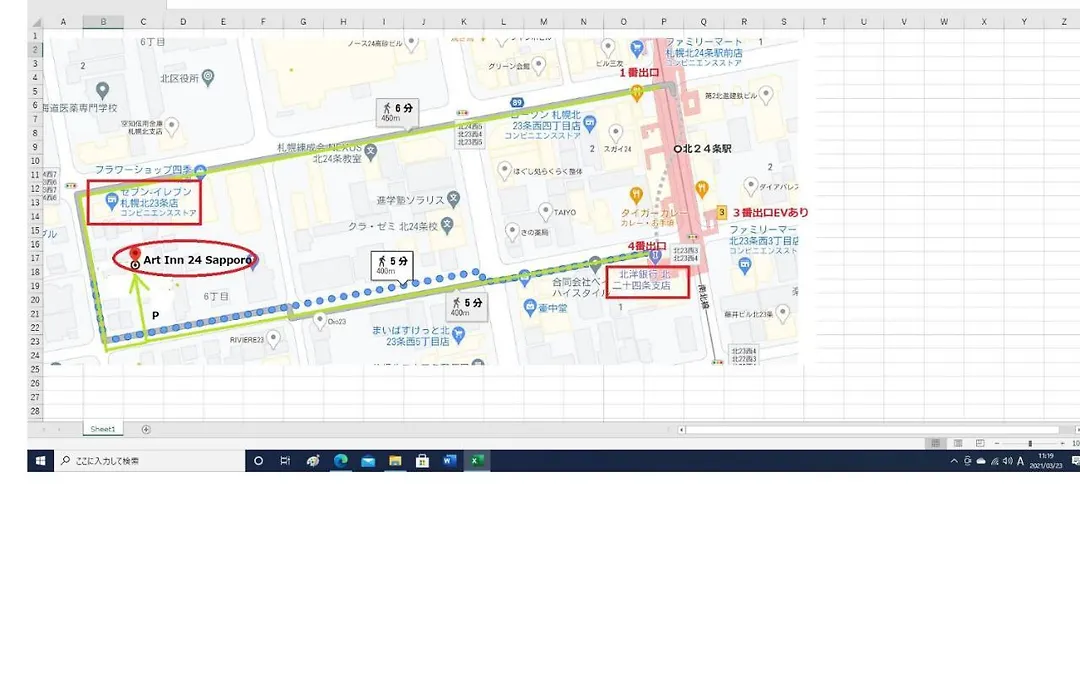Select row 2 header
1080x700 pixels.
[x=35, y=50]
